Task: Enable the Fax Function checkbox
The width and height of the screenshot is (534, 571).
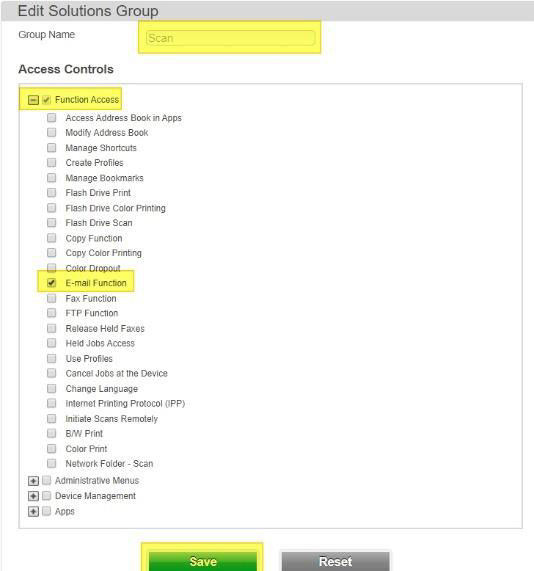Action: 52,299
